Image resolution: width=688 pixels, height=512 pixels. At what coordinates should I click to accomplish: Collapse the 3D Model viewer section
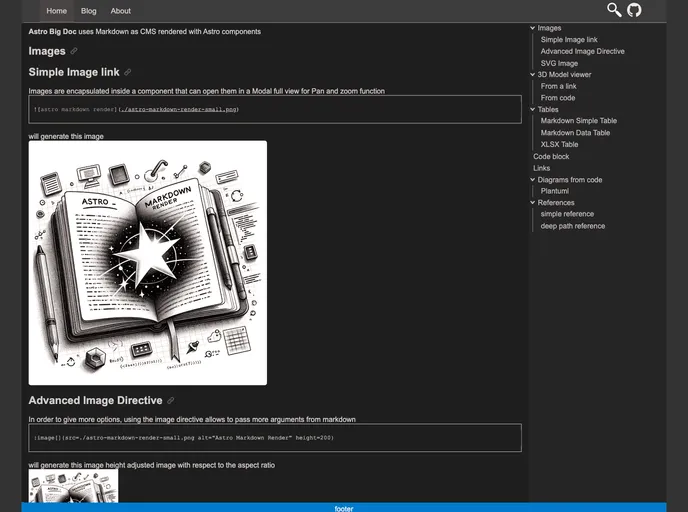[x=532, y=75]
